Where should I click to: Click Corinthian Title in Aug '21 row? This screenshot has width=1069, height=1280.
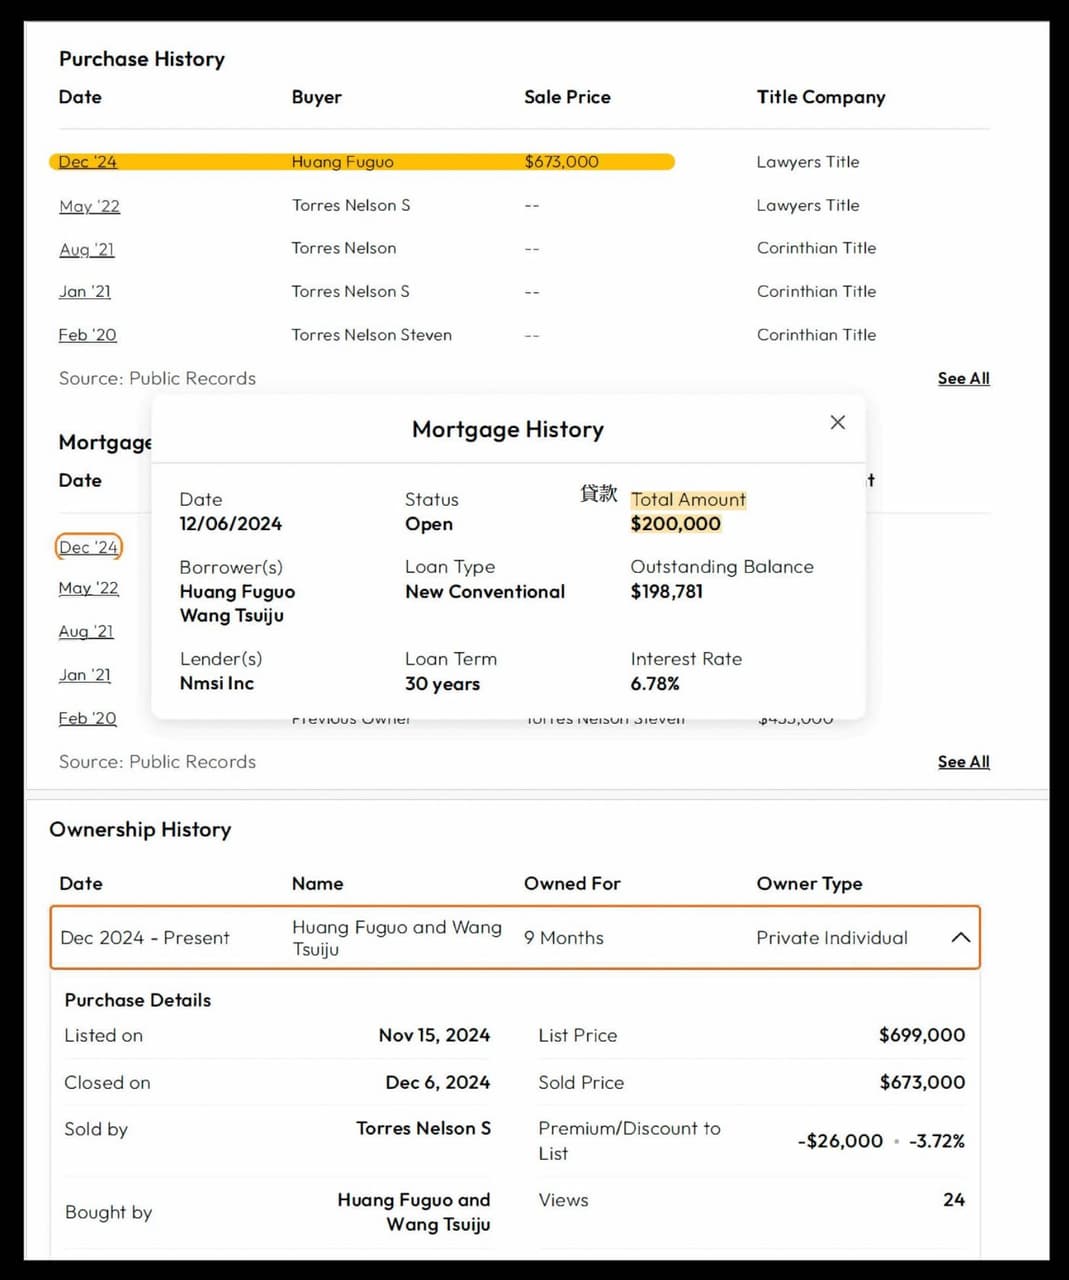[x=816, y=248]
